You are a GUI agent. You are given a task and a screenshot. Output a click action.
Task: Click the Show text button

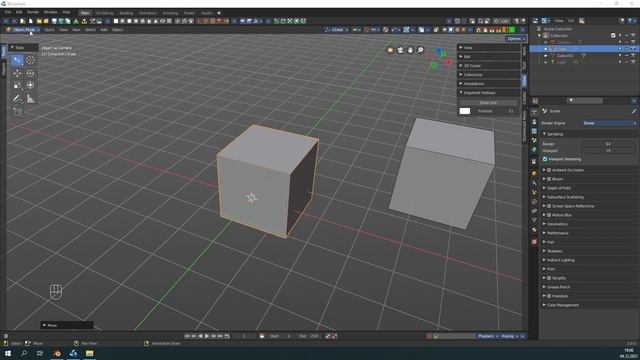coord(488,102)
